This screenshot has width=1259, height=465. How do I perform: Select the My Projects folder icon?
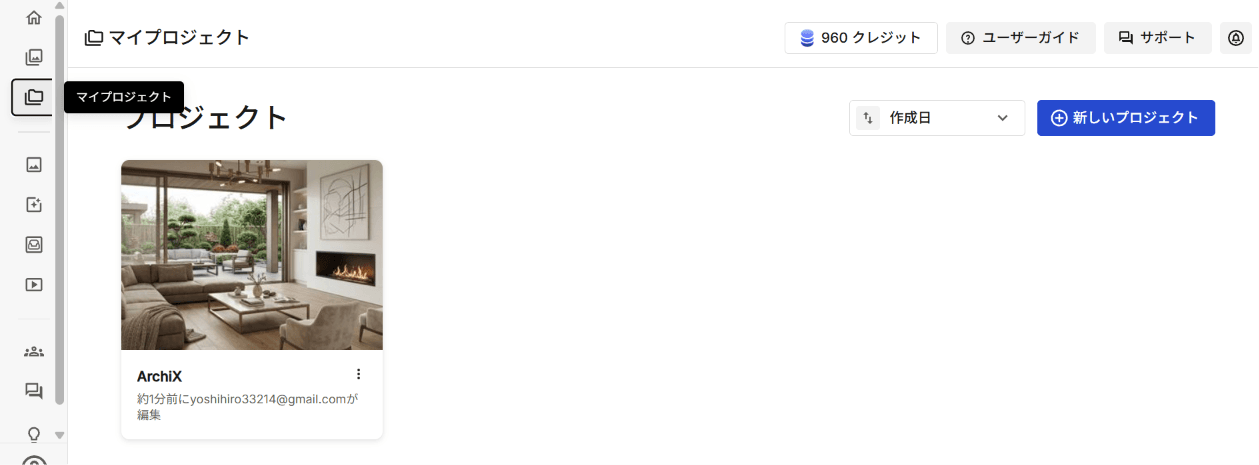tap(34, 97)
